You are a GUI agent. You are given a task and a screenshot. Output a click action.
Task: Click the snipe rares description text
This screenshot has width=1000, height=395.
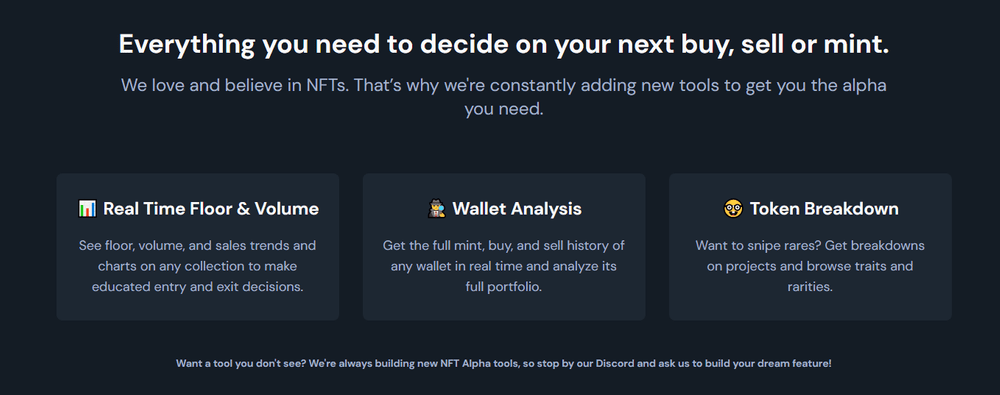pyautogui.click(x=810, y=266)
